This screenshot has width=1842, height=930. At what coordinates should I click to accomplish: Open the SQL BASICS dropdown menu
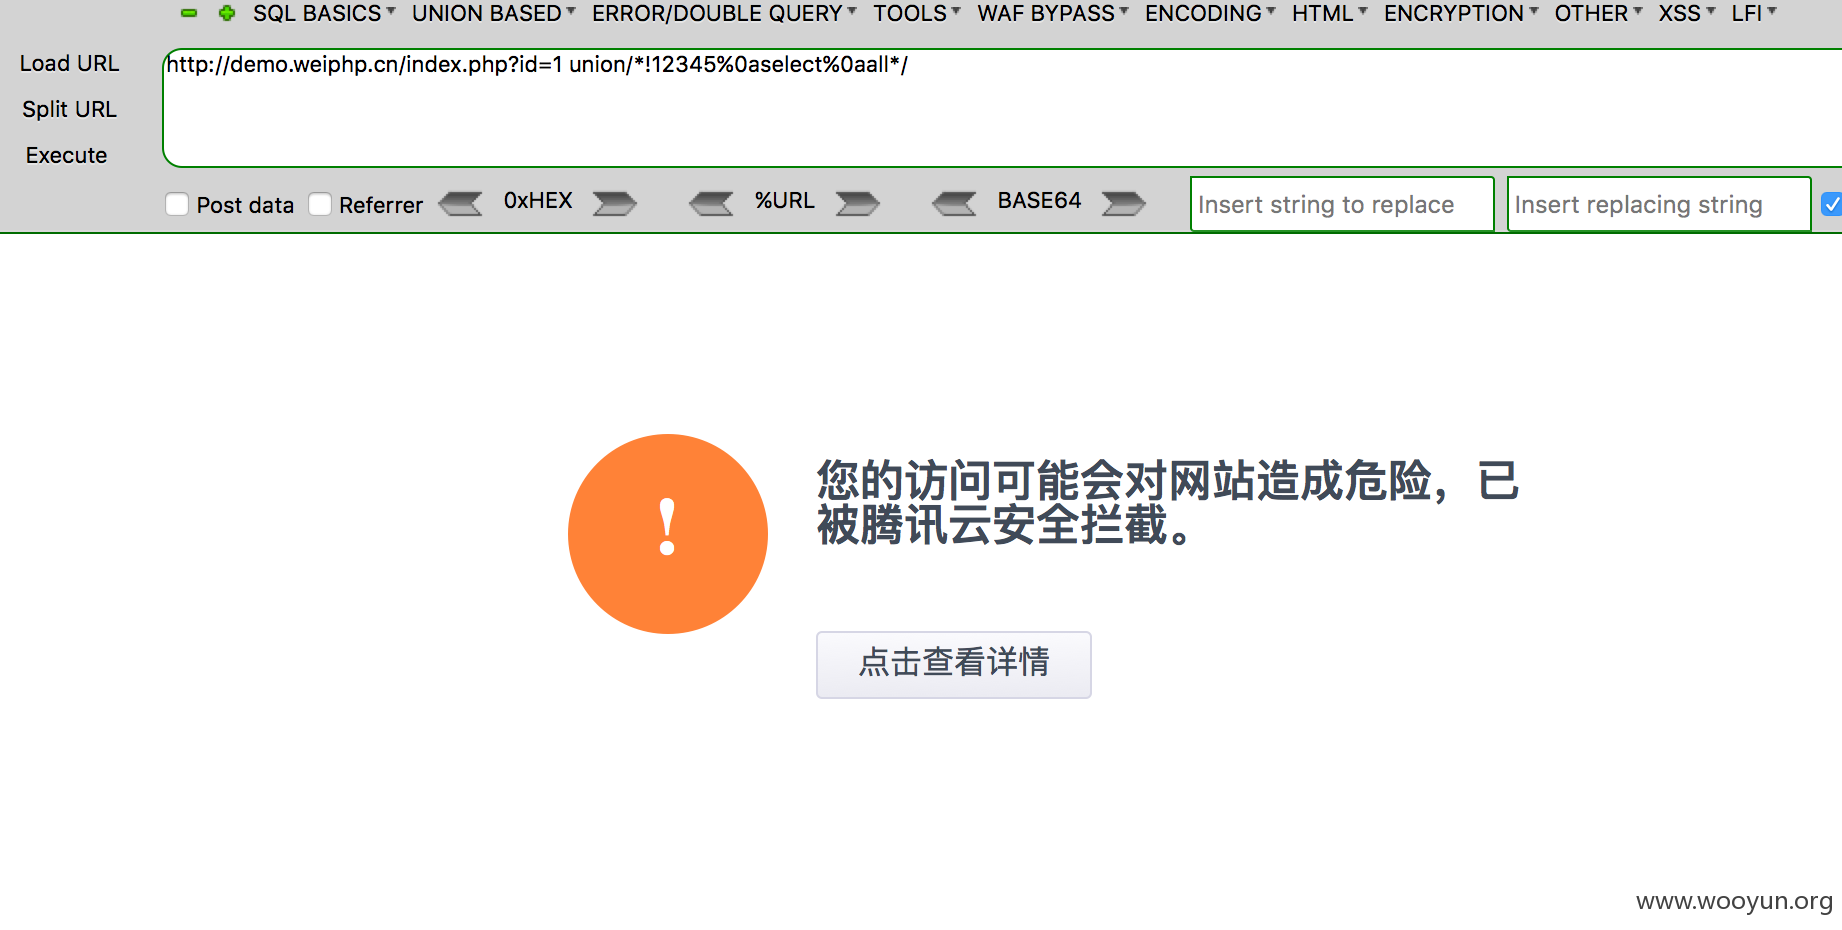coord(324,13)
